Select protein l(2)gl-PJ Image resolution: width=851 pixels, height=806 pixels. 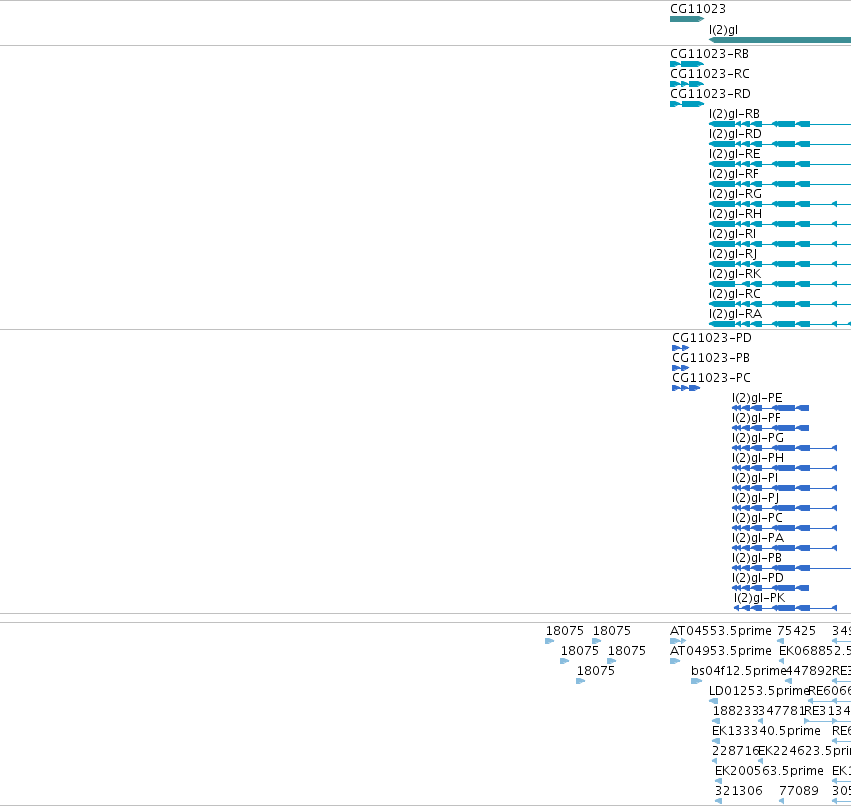[x=785, y=509]
